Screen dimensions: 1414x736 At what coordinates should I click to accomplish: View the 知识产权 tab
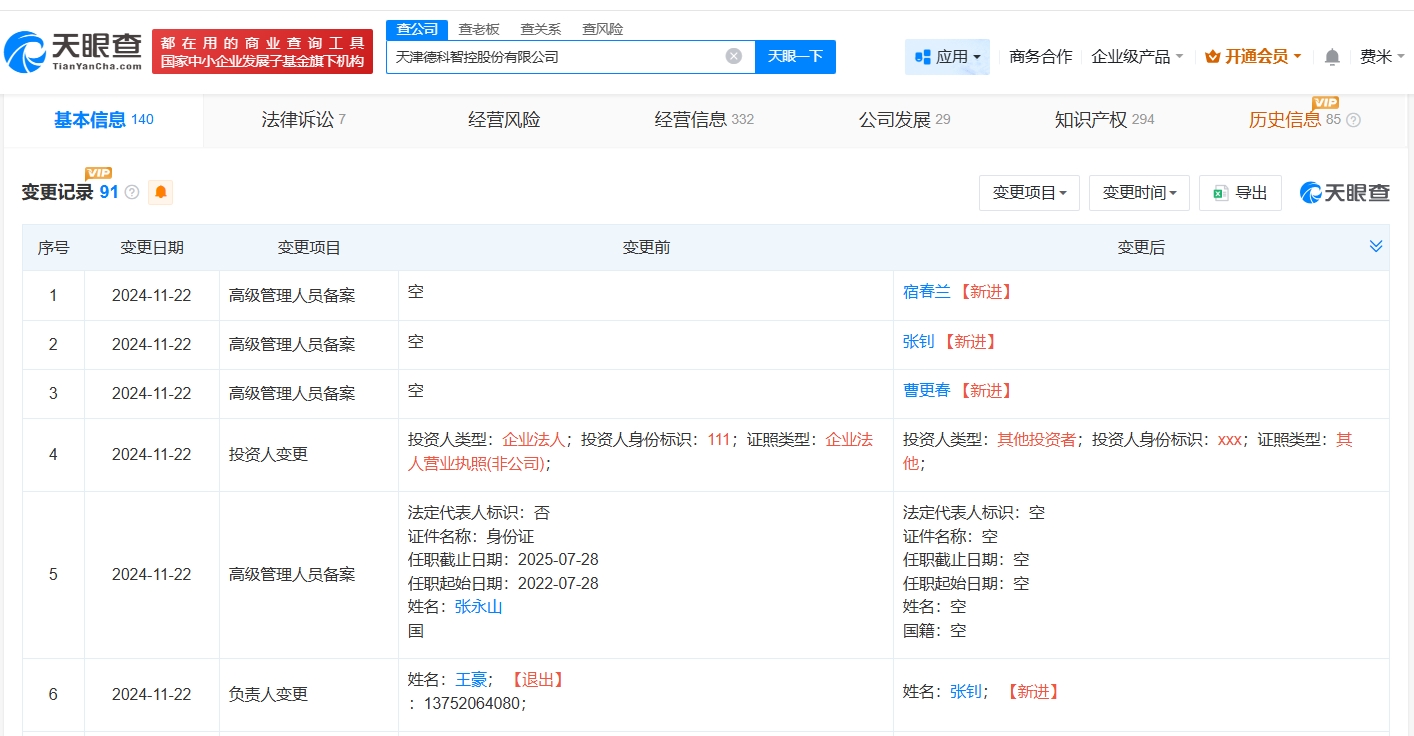1104,120
